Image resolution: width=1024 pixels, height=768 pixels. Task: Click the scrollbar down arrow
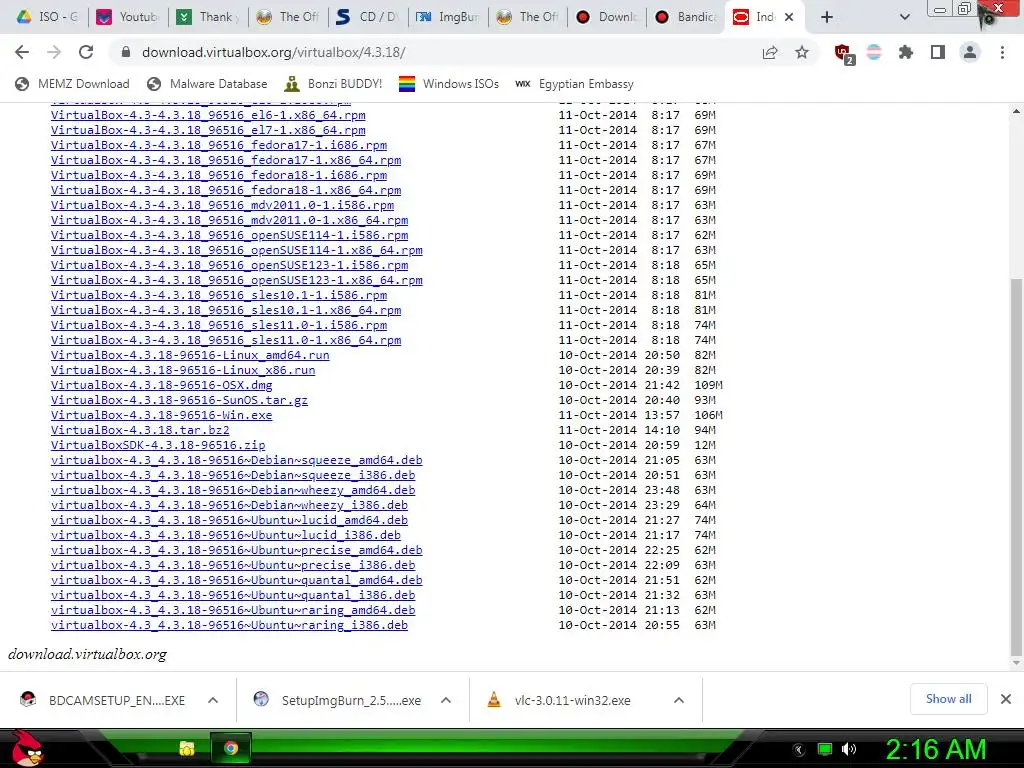(x=1016, y=664)
